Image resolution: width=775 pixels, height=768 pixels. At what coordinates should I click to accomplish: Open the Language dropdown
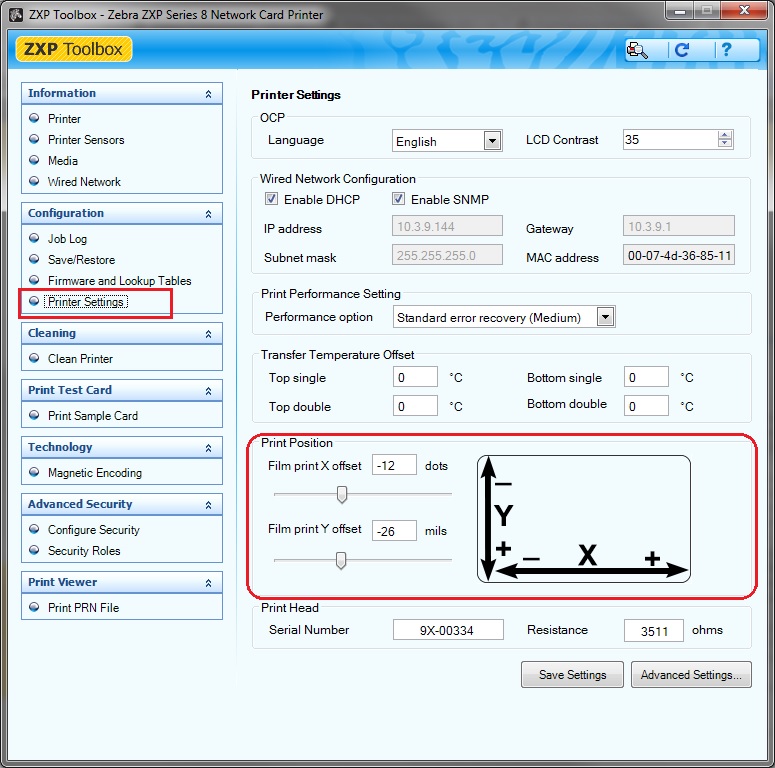pos(492,141)
